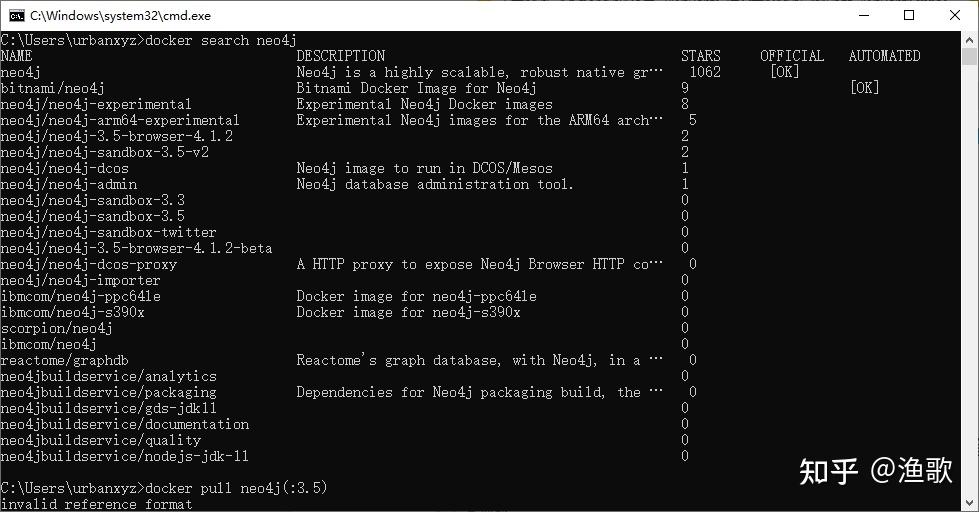Click the invalid reference format message

(x=96, y=504)
